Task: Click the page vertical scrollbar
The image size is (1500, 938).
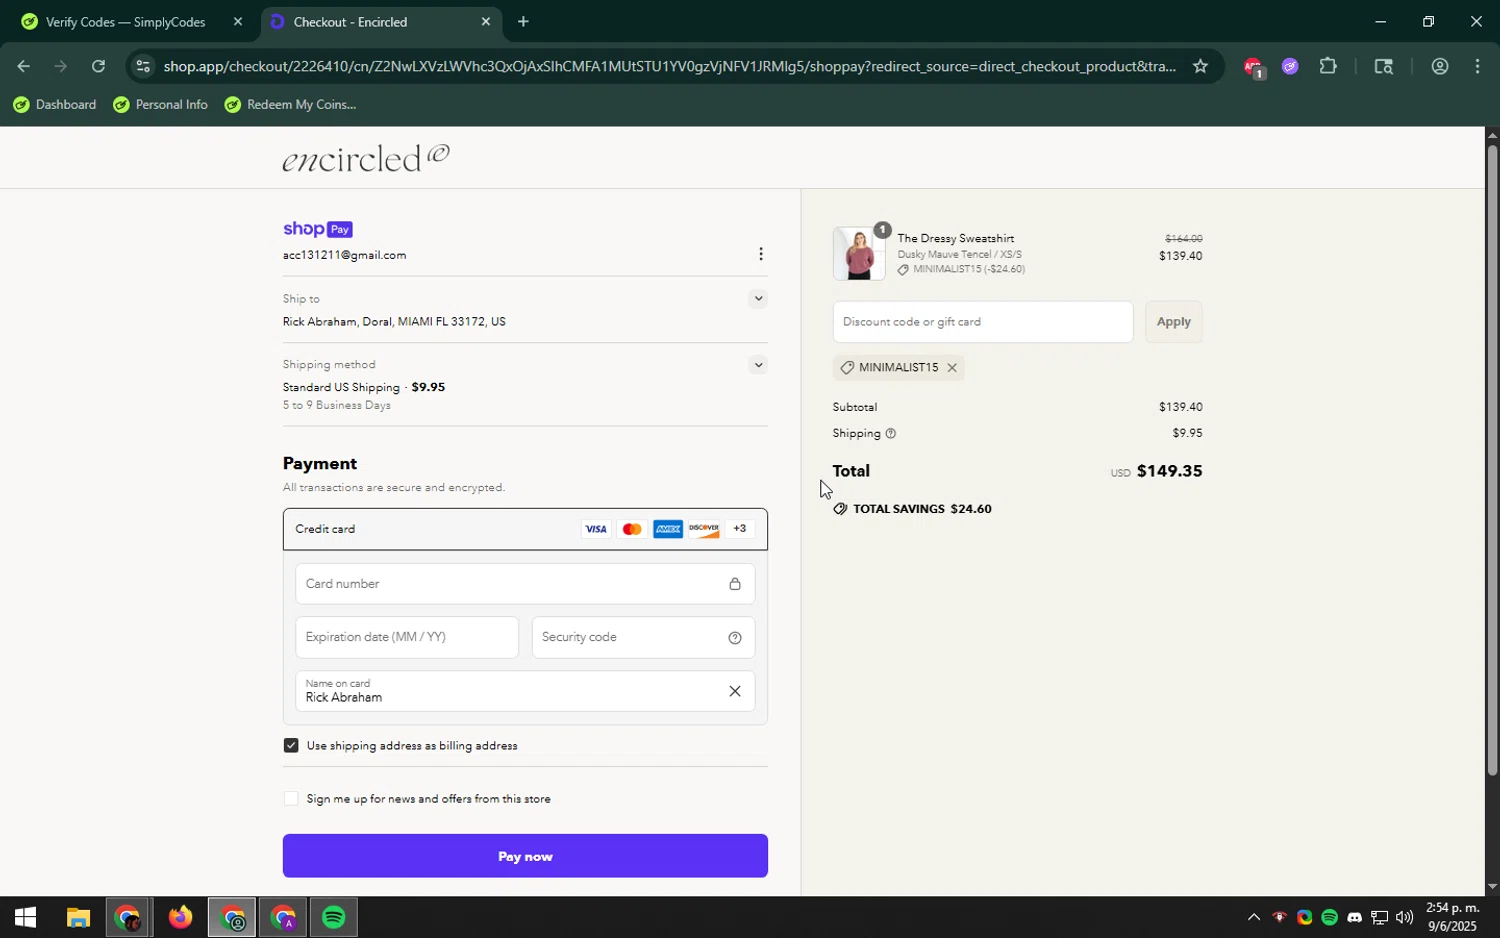Action: click(1492, 460)
